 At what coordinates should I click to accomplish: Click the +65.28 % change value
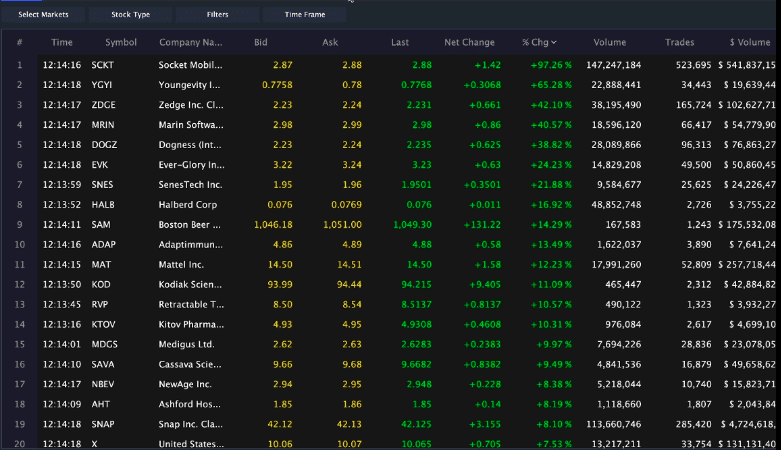tap(551, 85)
